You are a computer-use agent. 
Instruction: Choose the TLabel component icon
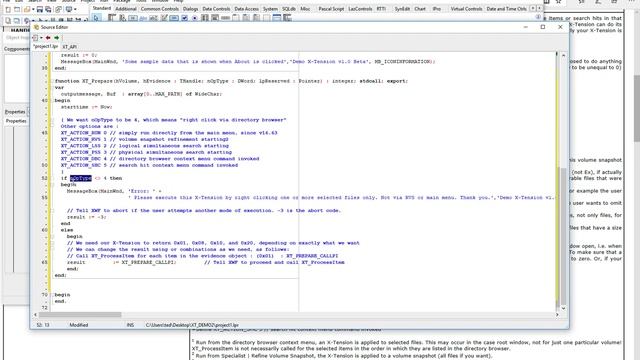(143, 18)
